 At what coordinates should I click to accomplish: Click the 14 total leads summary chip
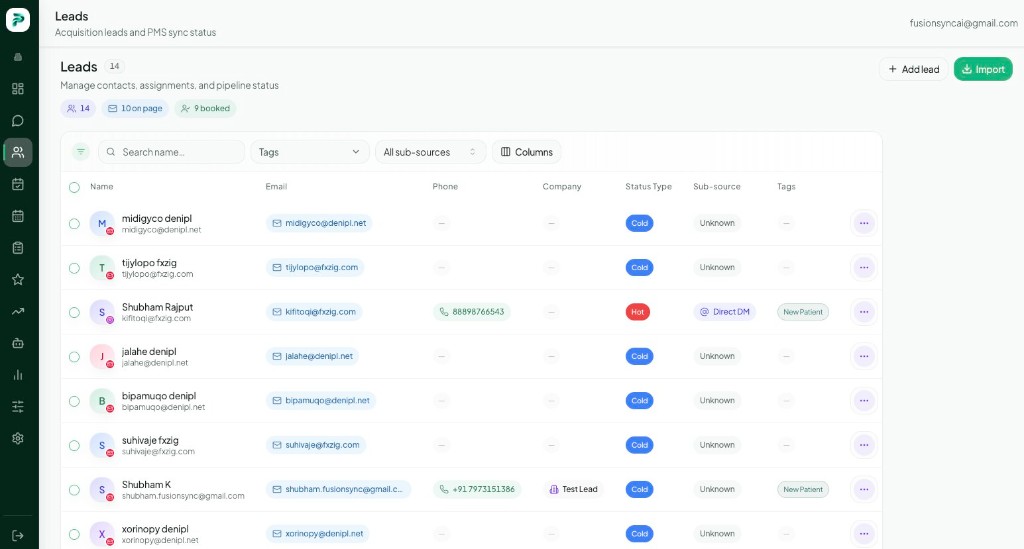(78, 108)
